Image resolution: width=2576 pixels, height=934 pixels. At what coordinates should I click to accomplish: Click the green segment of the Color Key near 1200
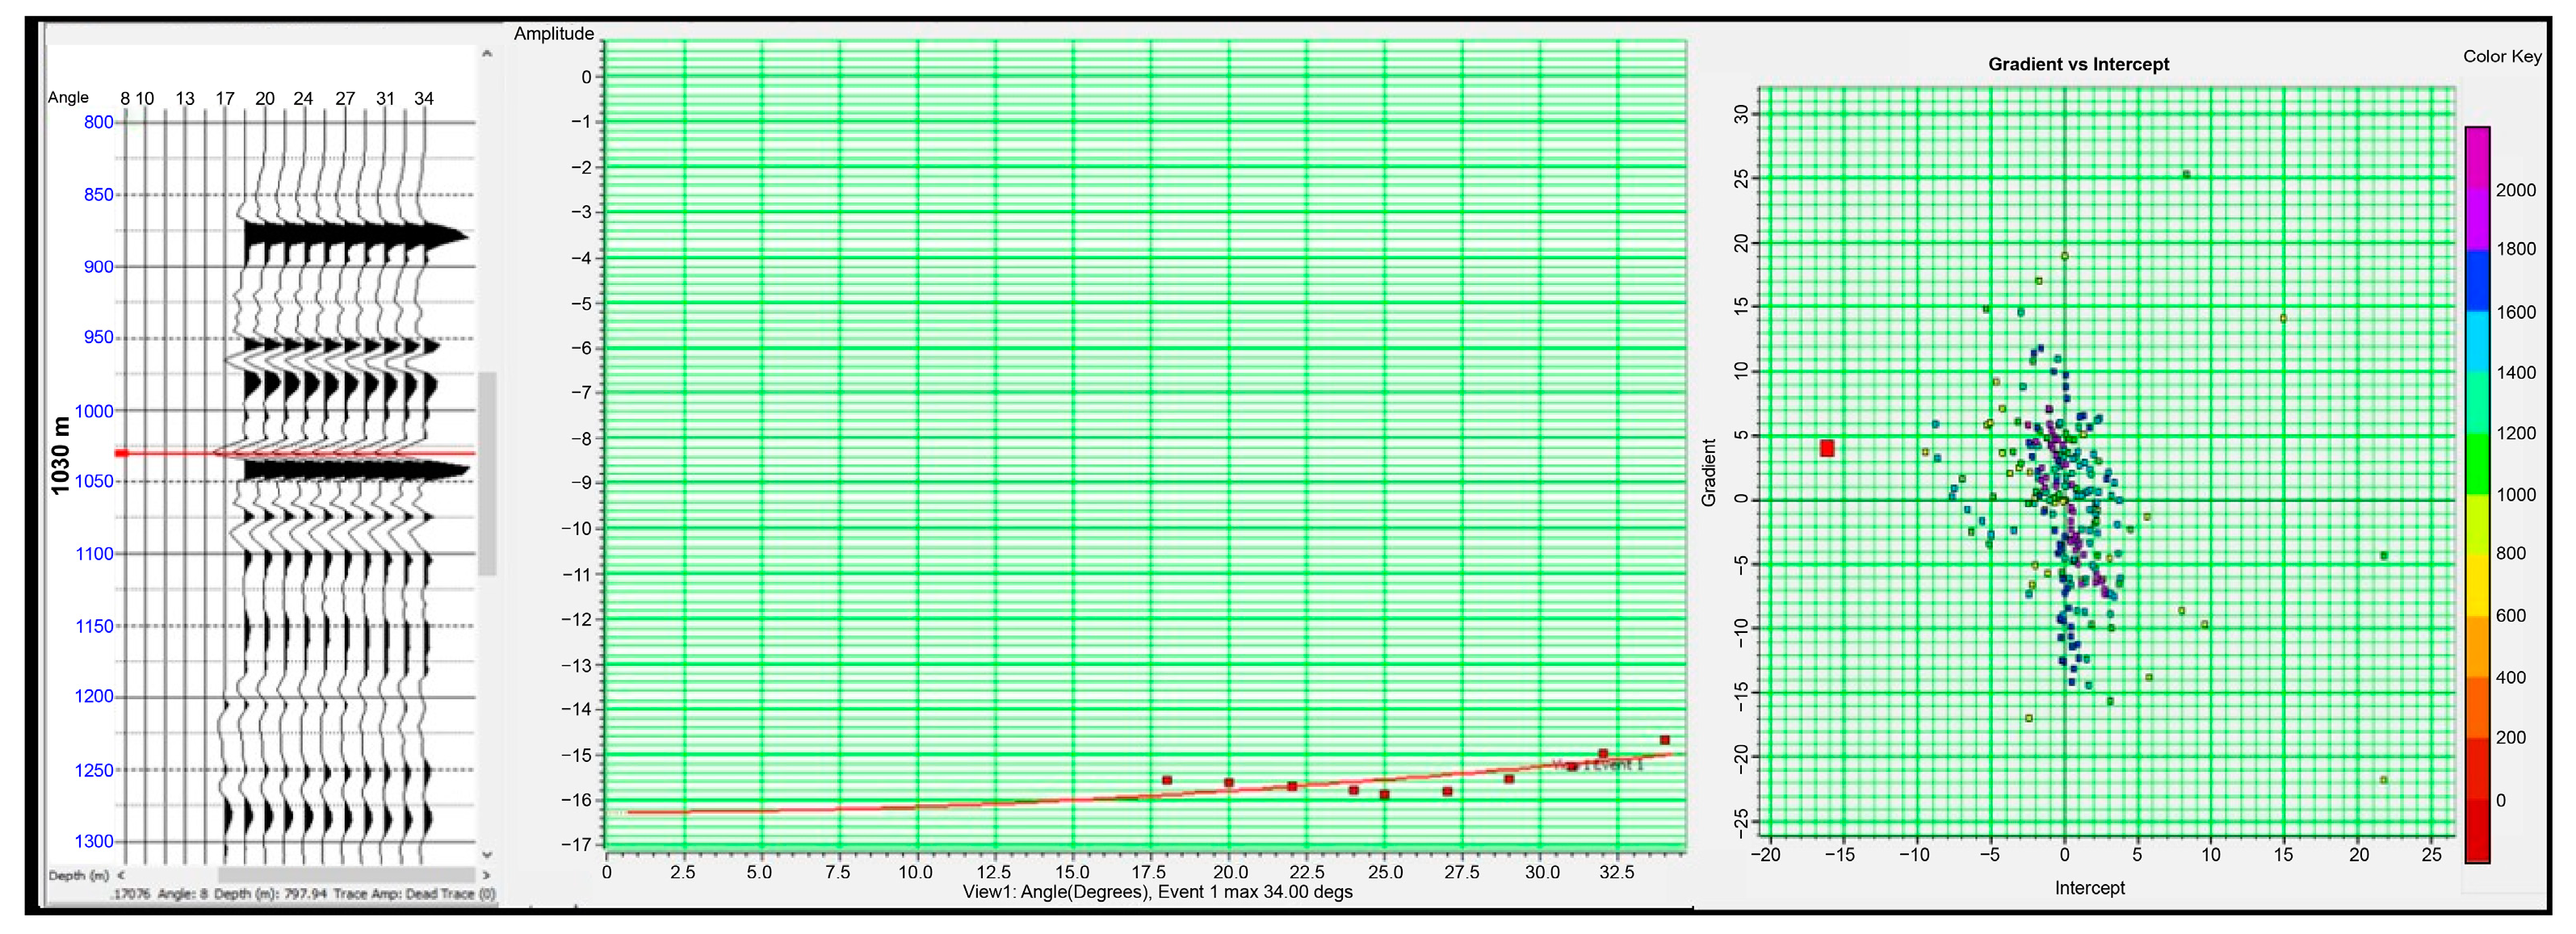click(x=2477, y=463)
